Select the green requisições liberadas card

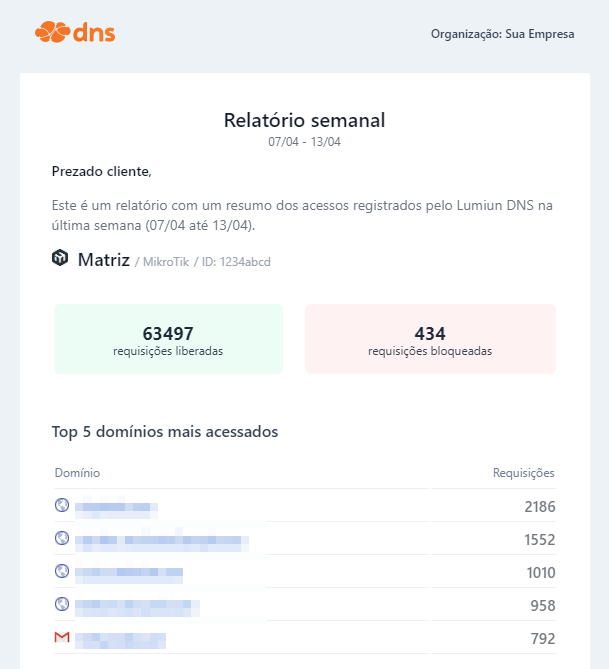point(168,339)
